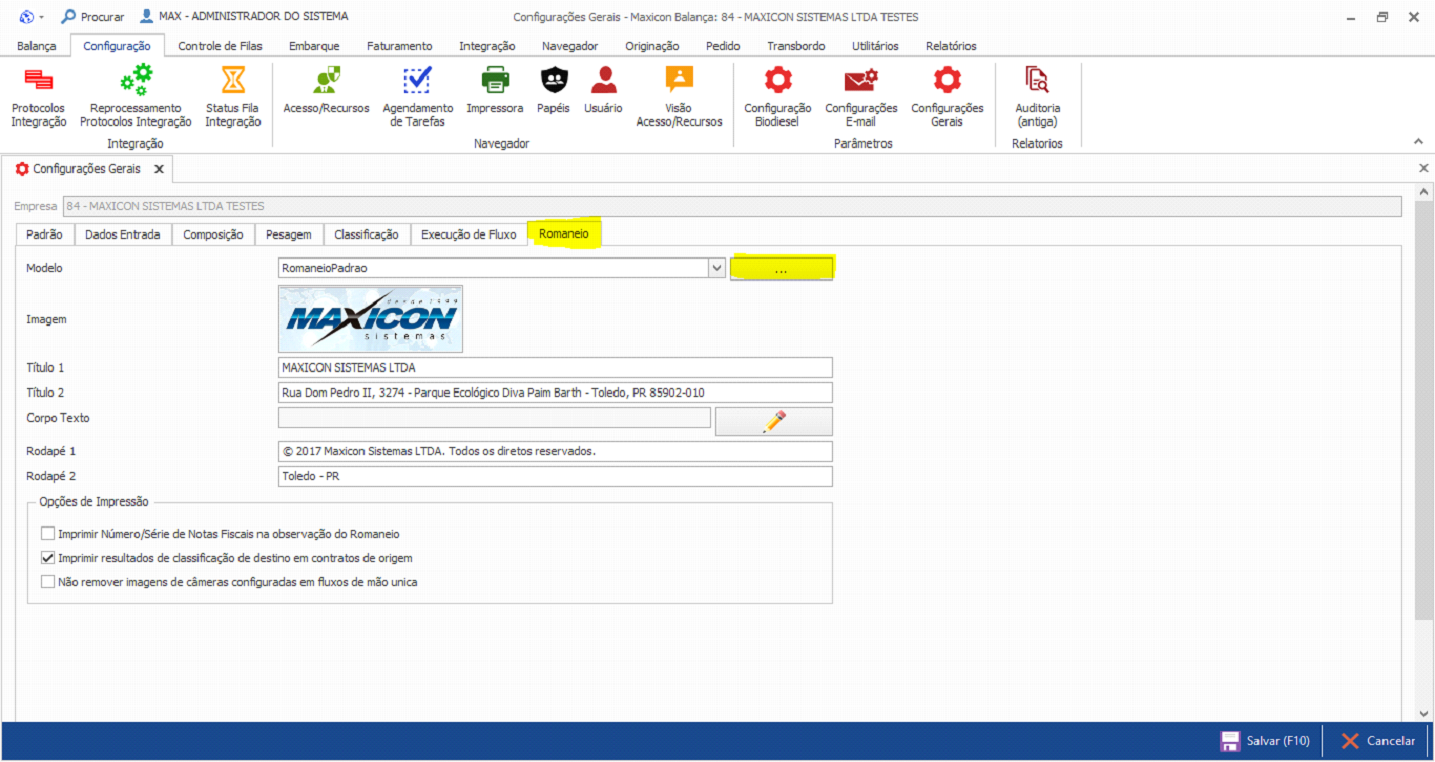
Task: Open Papéis icon
Action: coord(553,80)
